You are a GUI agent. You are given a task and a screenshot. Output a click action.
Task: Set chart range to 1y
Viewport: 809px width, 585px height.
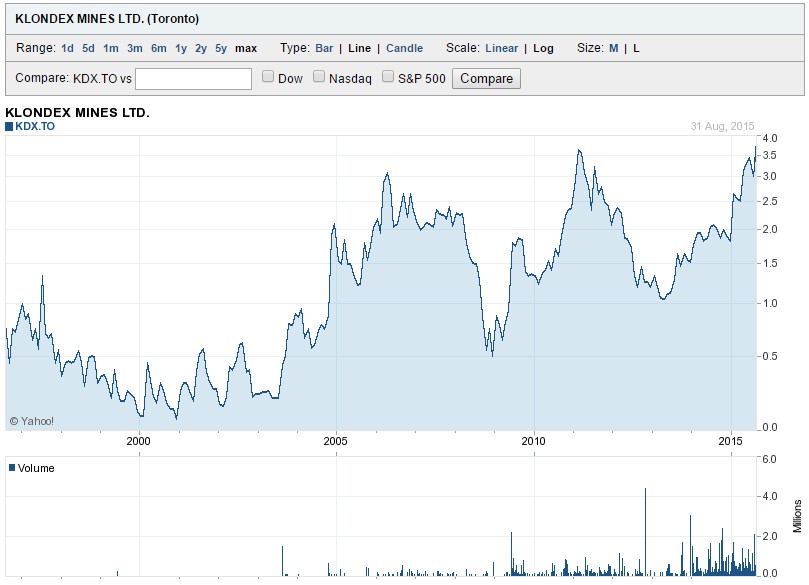(x=181, y=48)
